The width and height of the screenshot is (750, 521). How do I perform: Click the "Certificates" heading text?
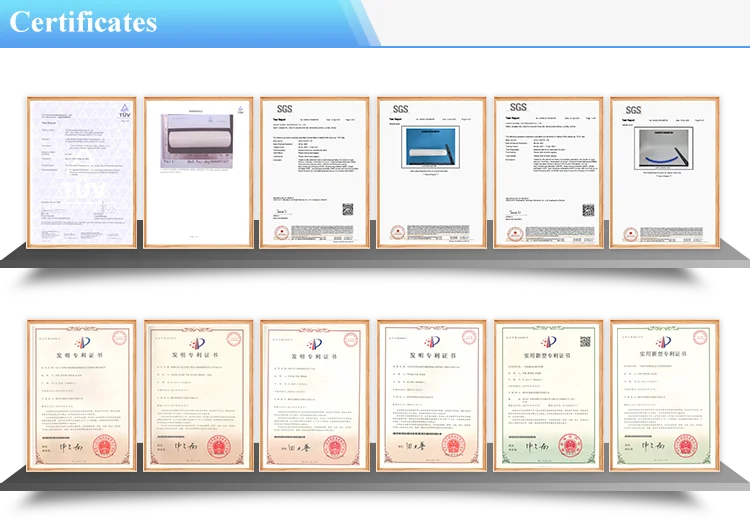(x=83, y=22)
